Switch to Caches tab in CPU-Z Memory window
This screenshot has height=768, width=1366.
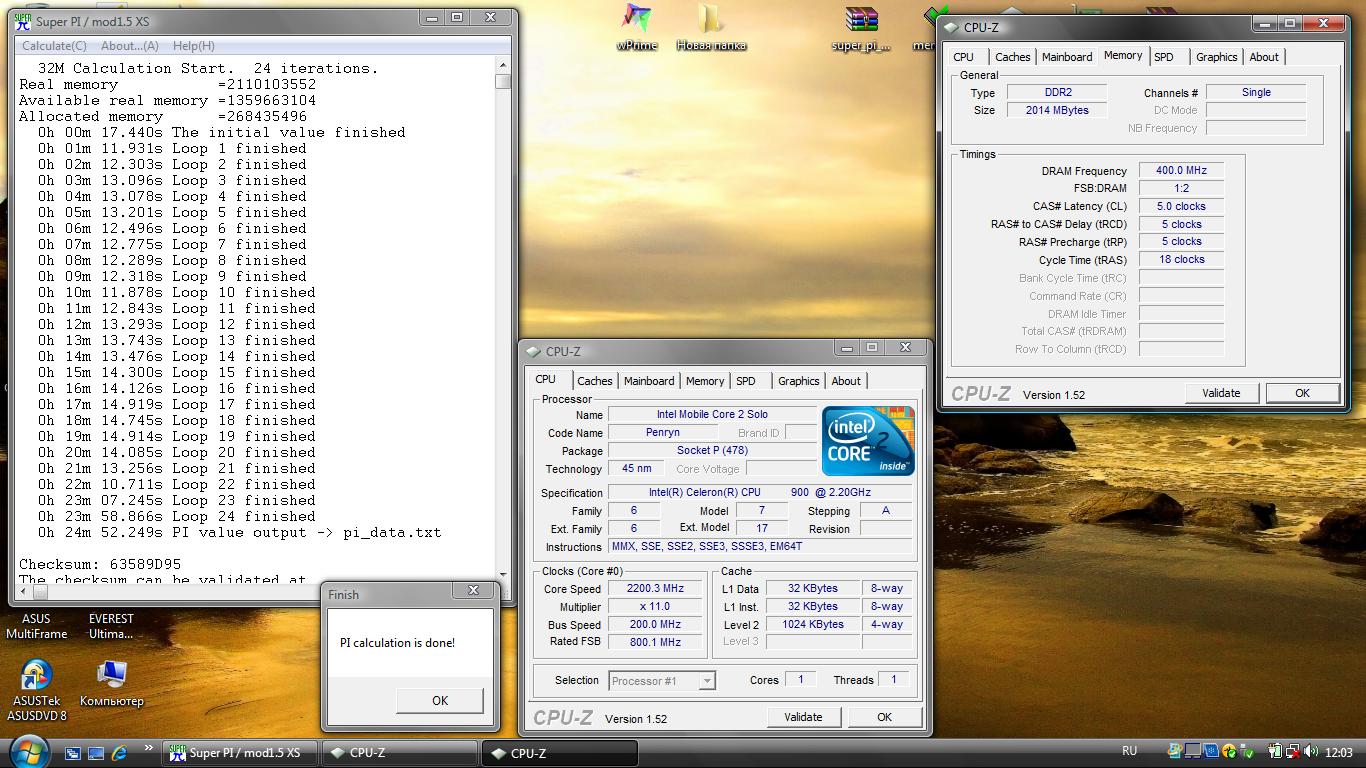pyautogui.click(x=1013, y=57)
